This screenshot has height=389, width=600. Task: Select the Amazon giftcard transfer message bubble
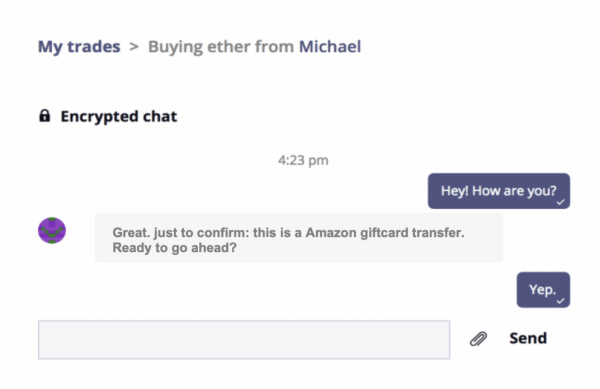pos(299,238)
